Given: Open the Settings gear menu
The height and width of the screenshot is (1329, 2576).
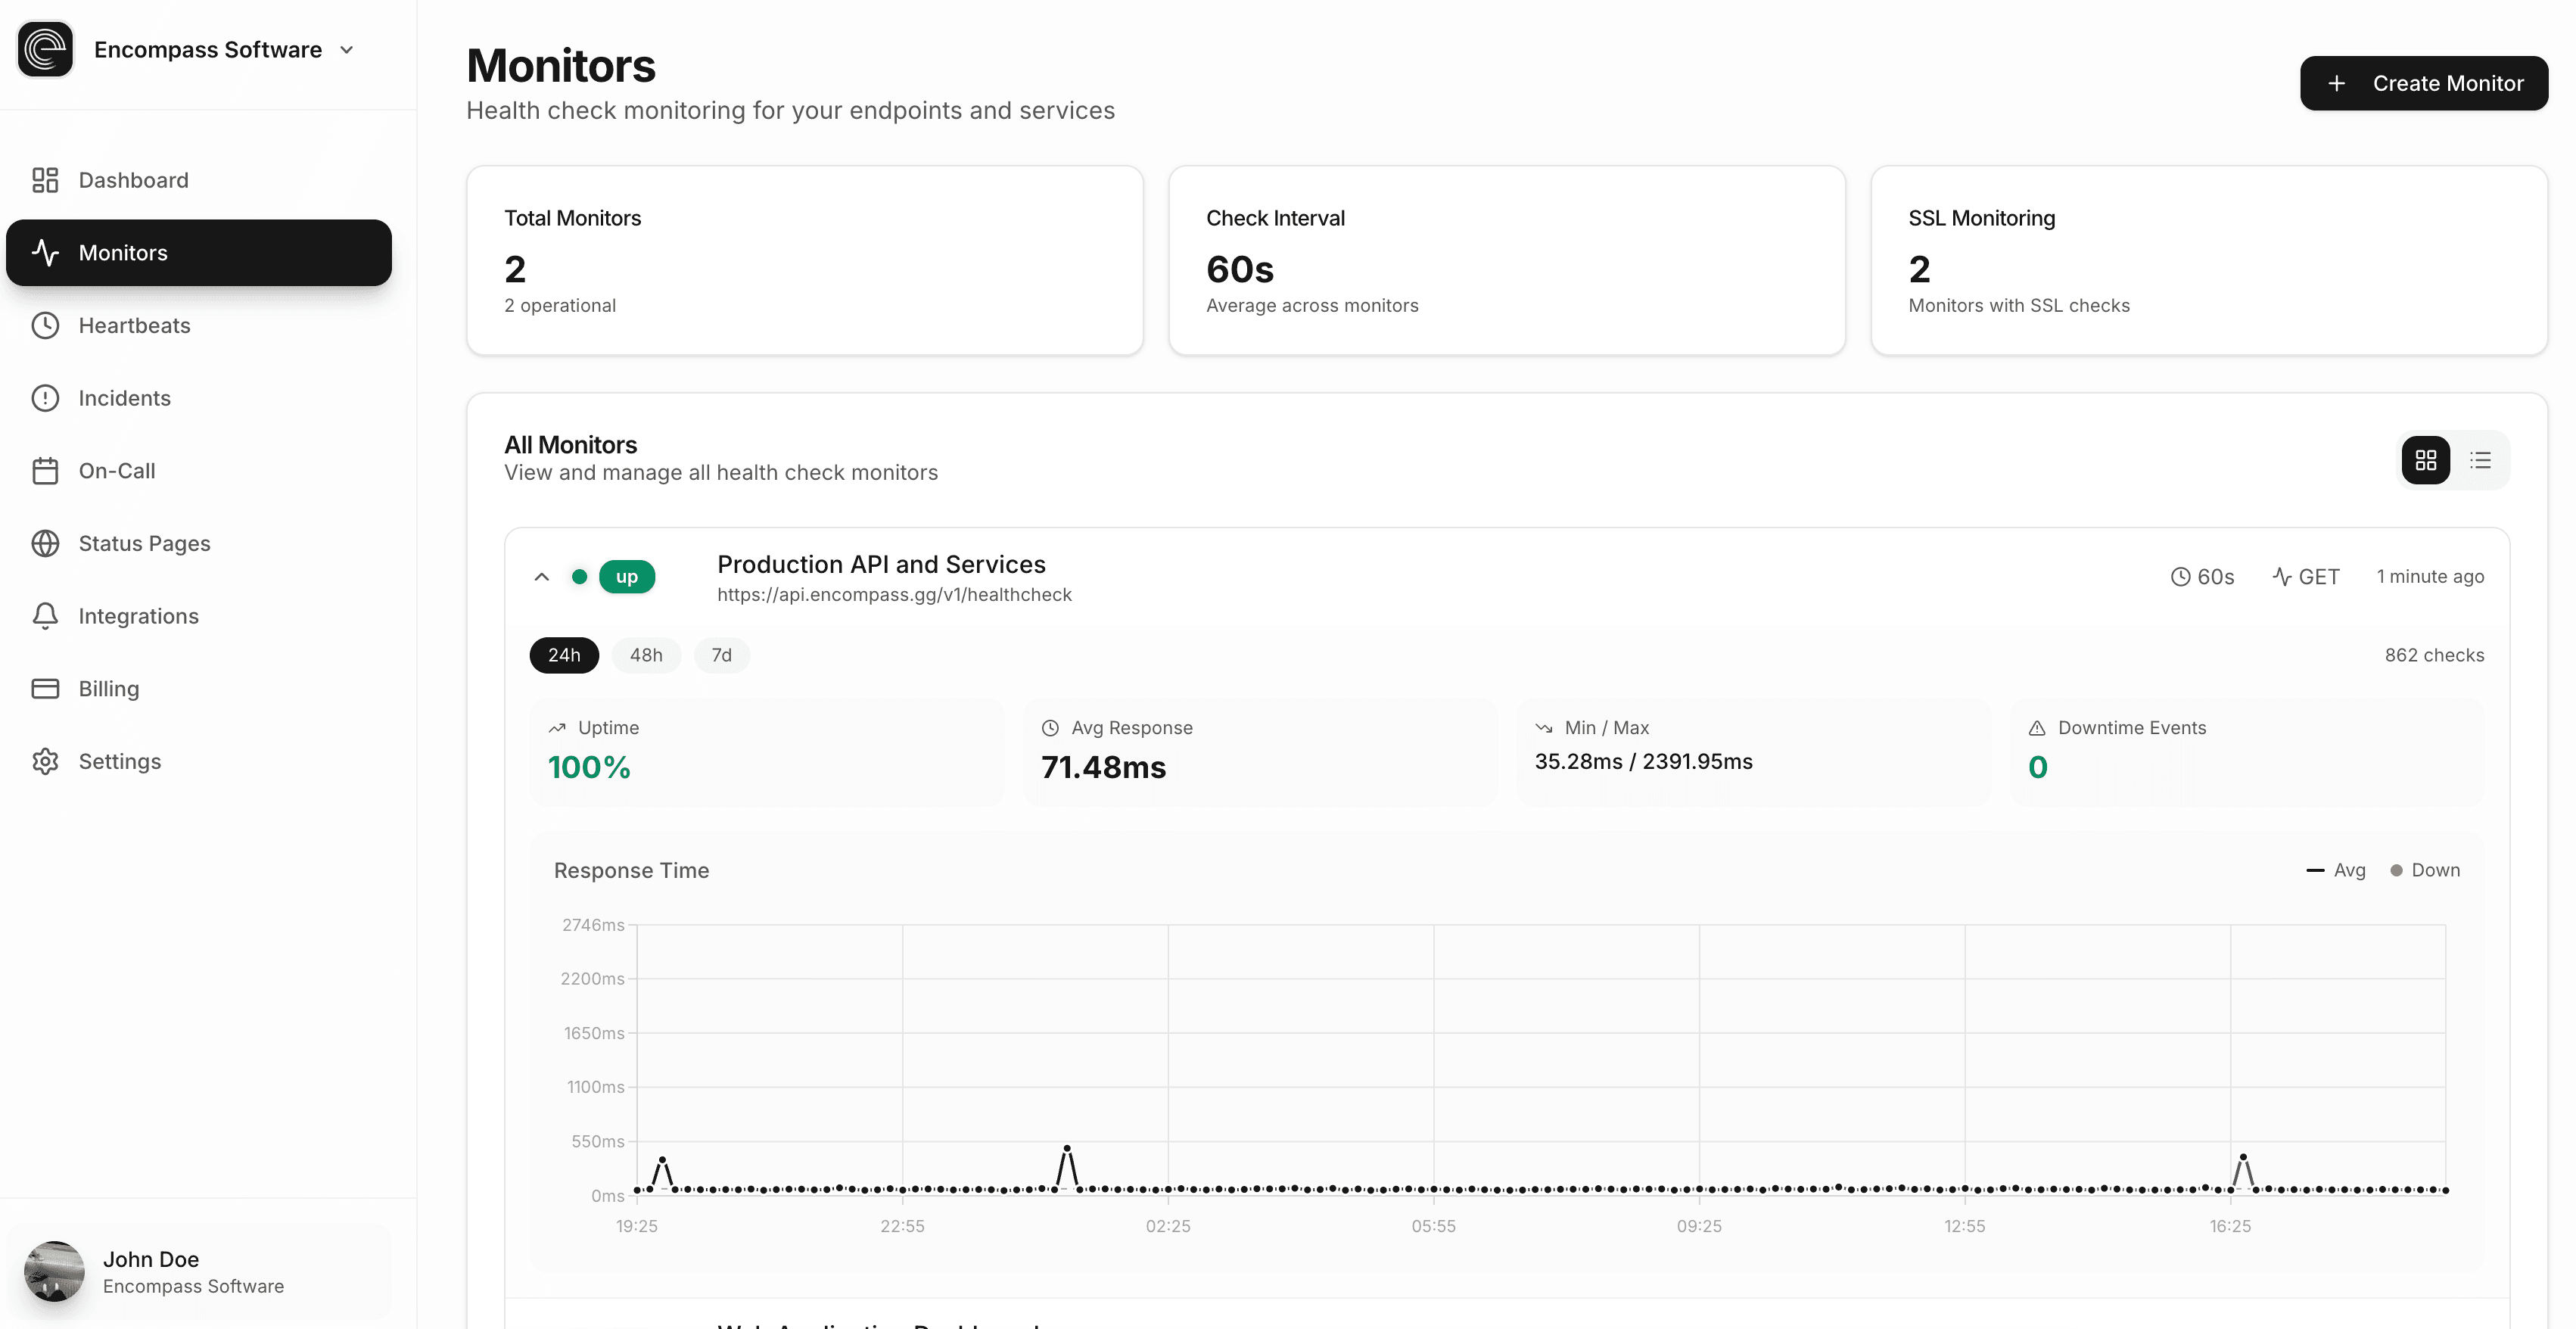Looking at the screenshot, I should (x=46, y=761).
